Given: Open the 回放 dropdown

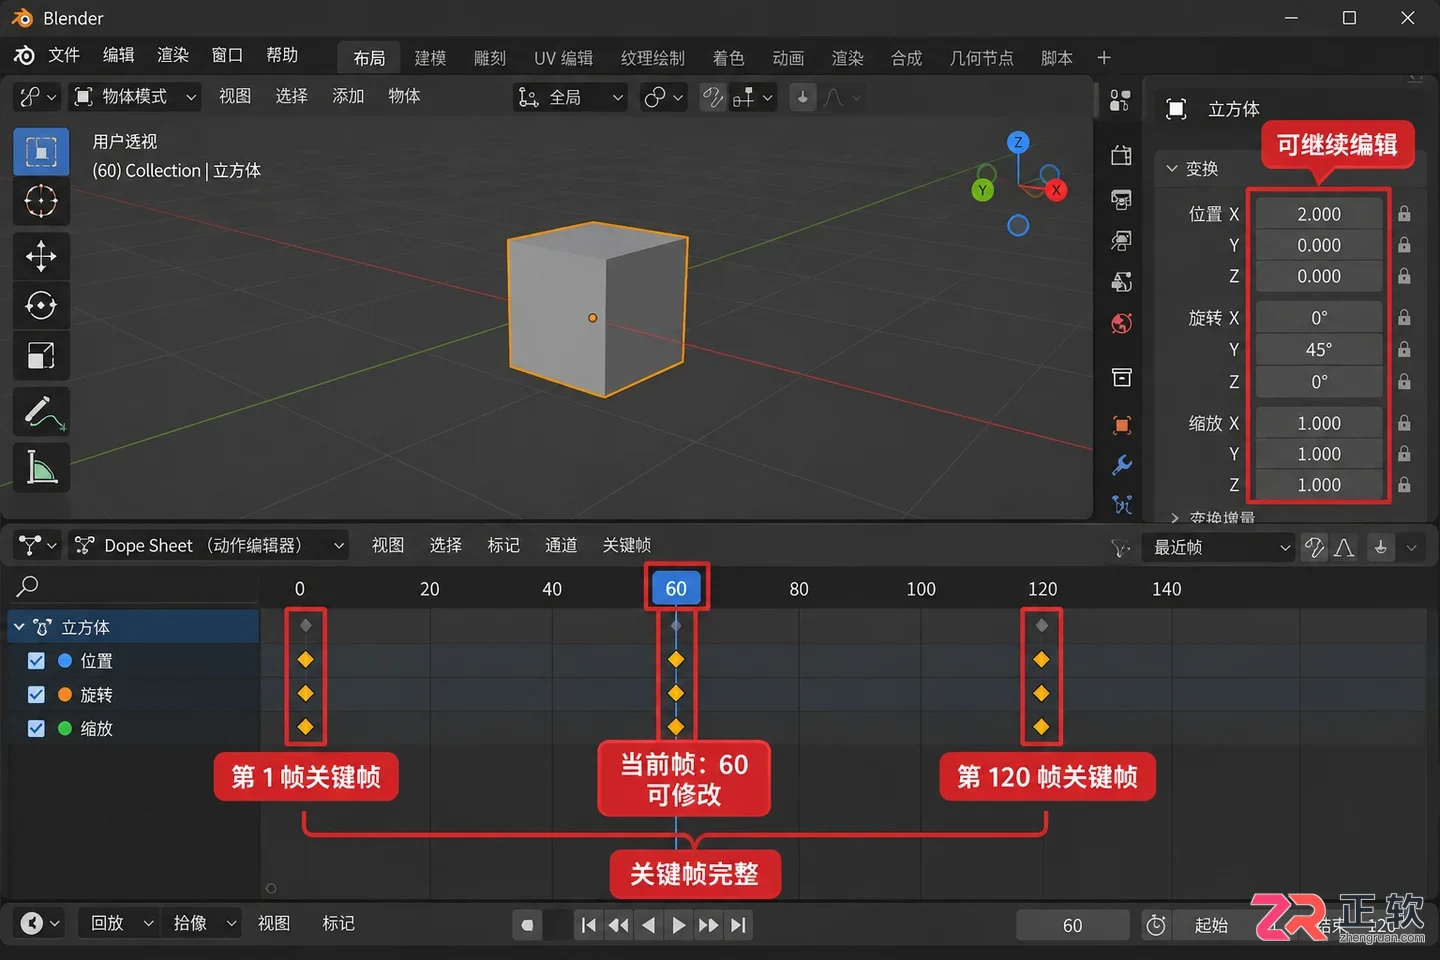Looking at the screenshot, I should tap(119, 923).
